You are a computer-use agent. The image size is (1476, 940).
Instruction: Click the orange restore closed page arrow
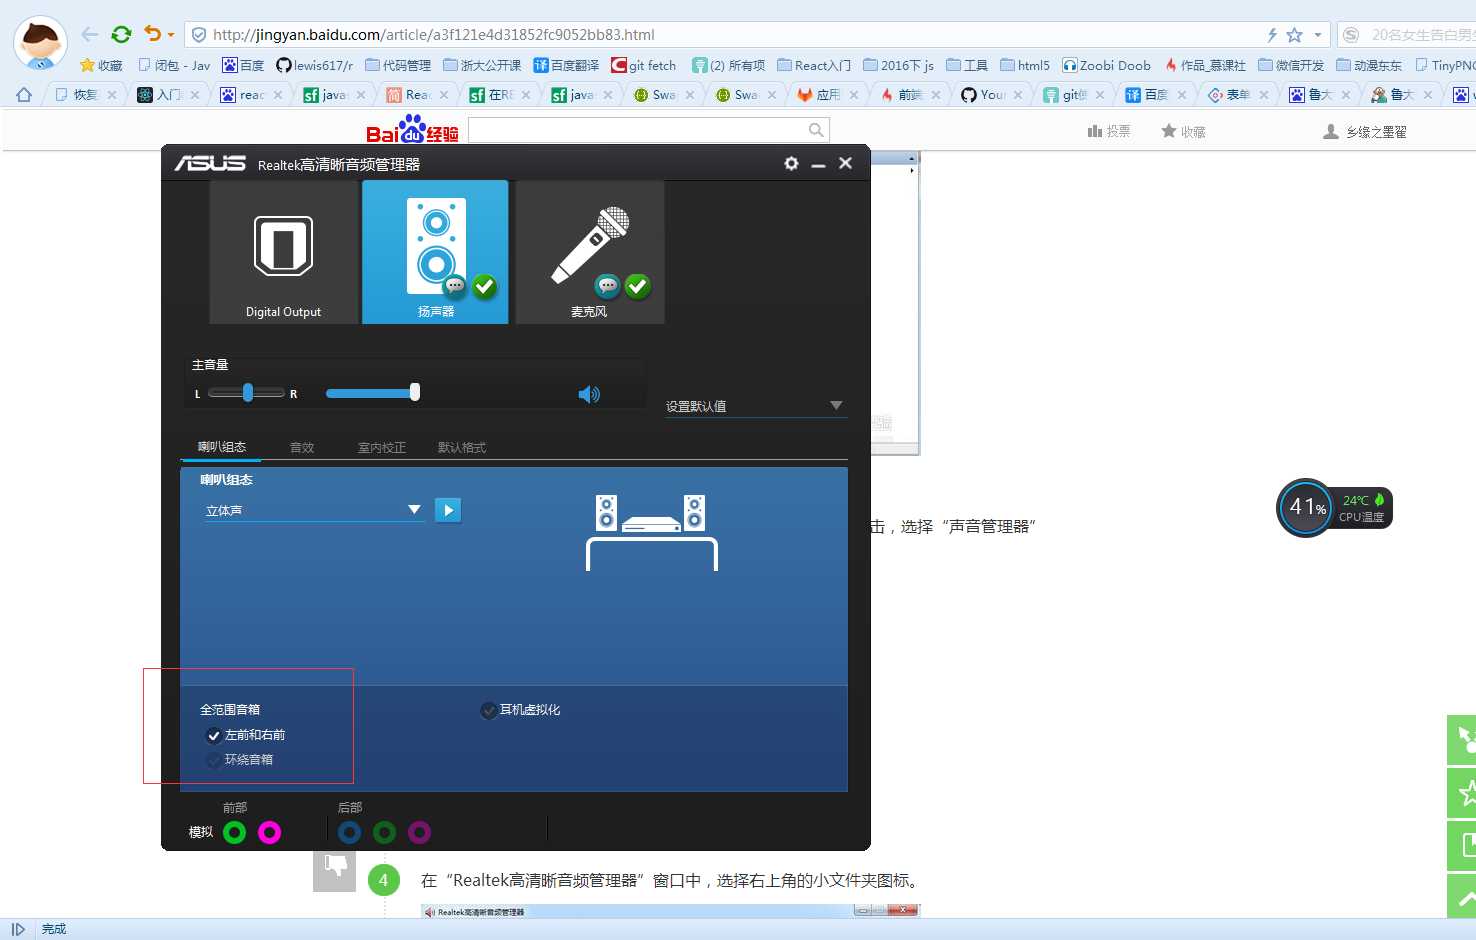coord(152,33)
